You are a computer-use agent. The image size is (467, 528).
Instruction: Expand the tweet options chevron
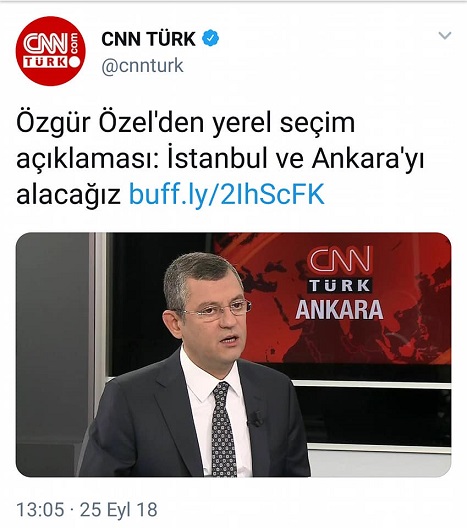(445, 35)
